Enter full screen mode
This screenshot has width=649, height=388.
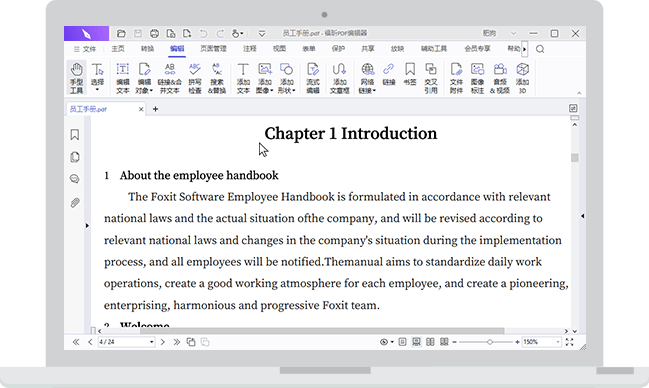click(570, 342)
